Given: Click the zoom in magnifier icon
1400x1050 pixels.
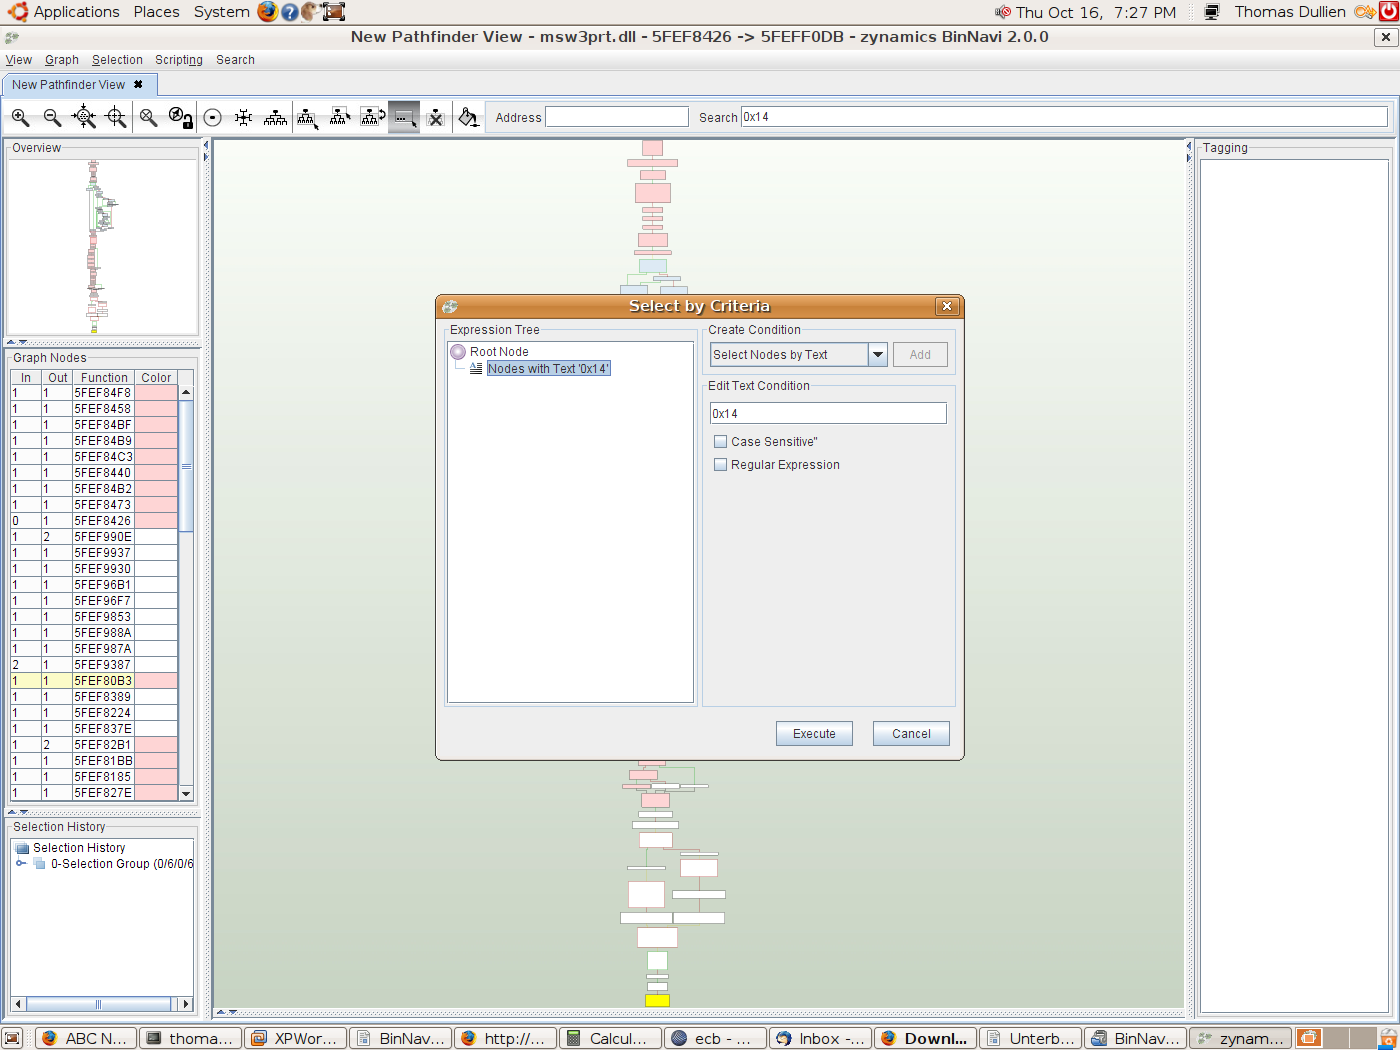Looking at the screenshot, I should tap(20, 117).
